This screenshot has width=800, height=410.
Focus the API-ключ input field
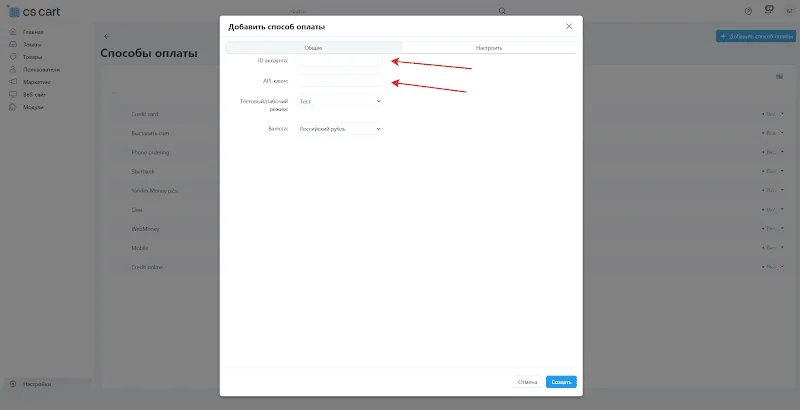click(x=339, y=81)
